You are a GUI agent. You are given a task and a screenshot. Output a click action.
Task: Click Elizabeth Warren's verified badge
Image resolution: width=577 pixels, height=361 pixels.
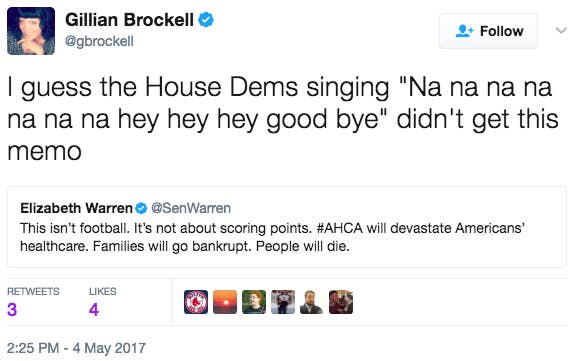point(141,209)
